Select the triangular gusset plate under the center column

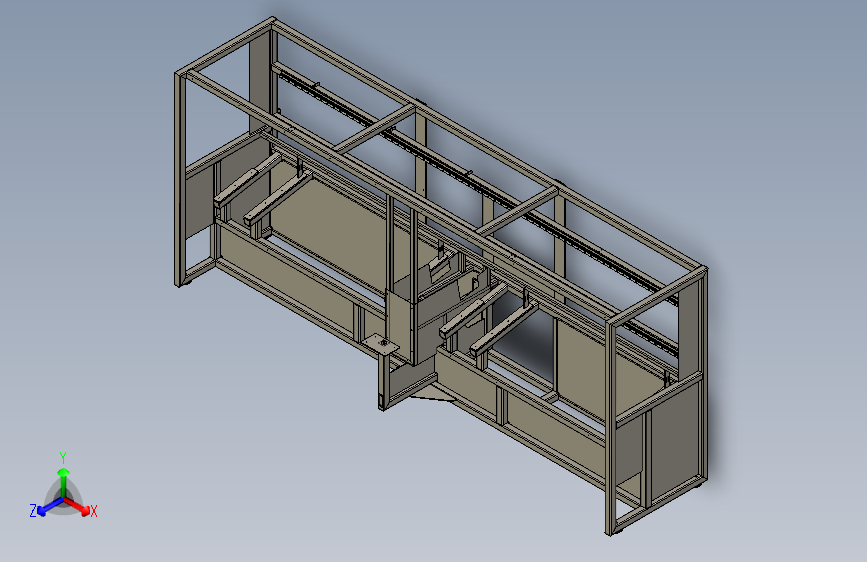(432, 394)
